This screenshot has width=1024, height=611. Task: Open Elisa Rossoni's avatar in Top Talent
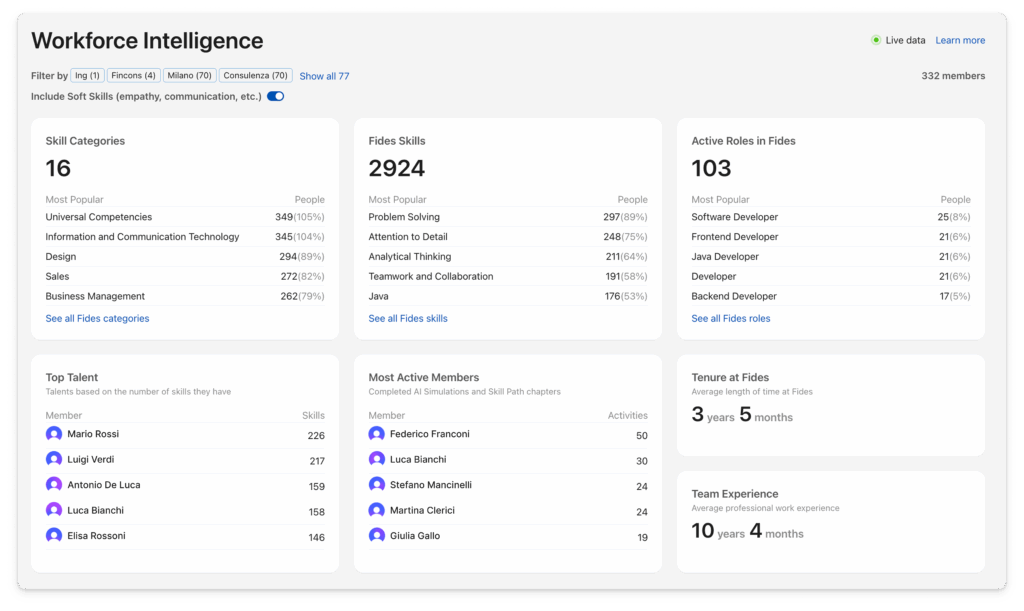(54, 536)
